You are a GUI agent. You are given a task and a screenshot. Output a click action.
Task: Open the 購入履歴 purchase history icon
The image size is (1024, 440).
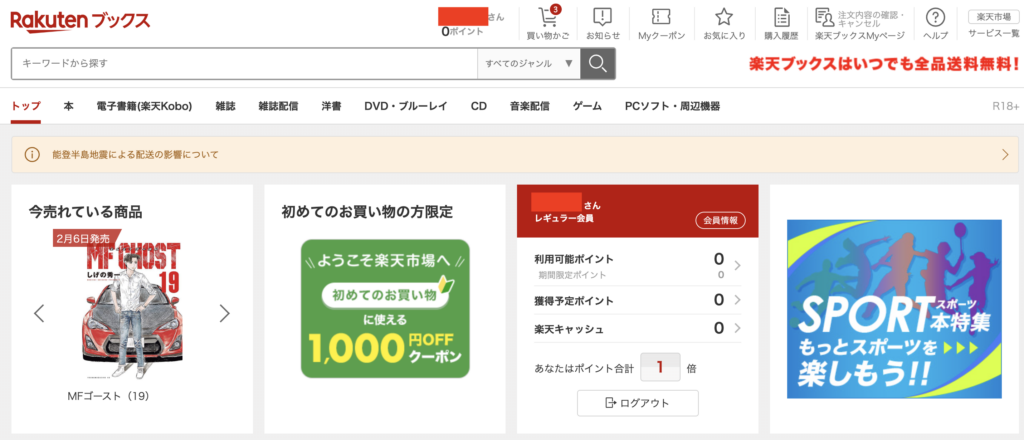tap(782, 17)
